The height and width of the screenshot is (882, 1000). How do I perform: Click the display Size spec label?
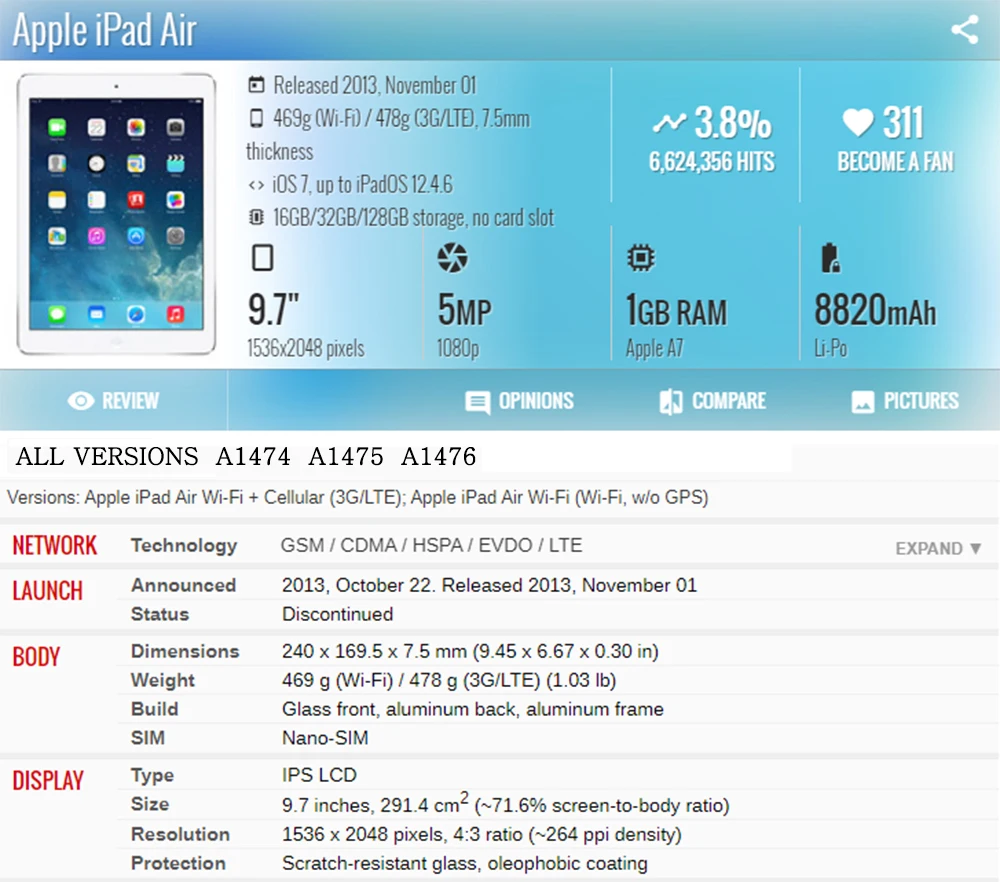(150, 804)
